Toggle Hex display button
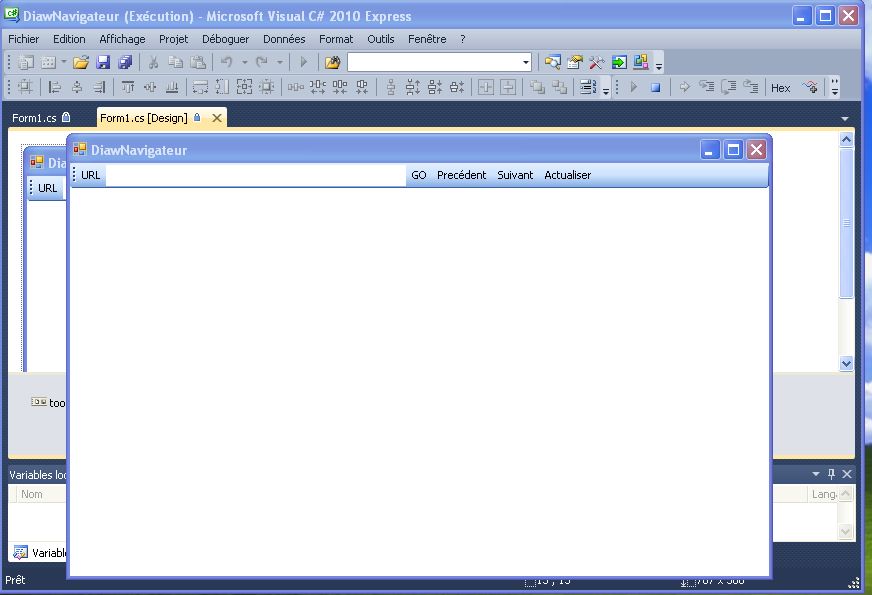The width and height of the screenshot is (872, 595). (x=780, y=88)
